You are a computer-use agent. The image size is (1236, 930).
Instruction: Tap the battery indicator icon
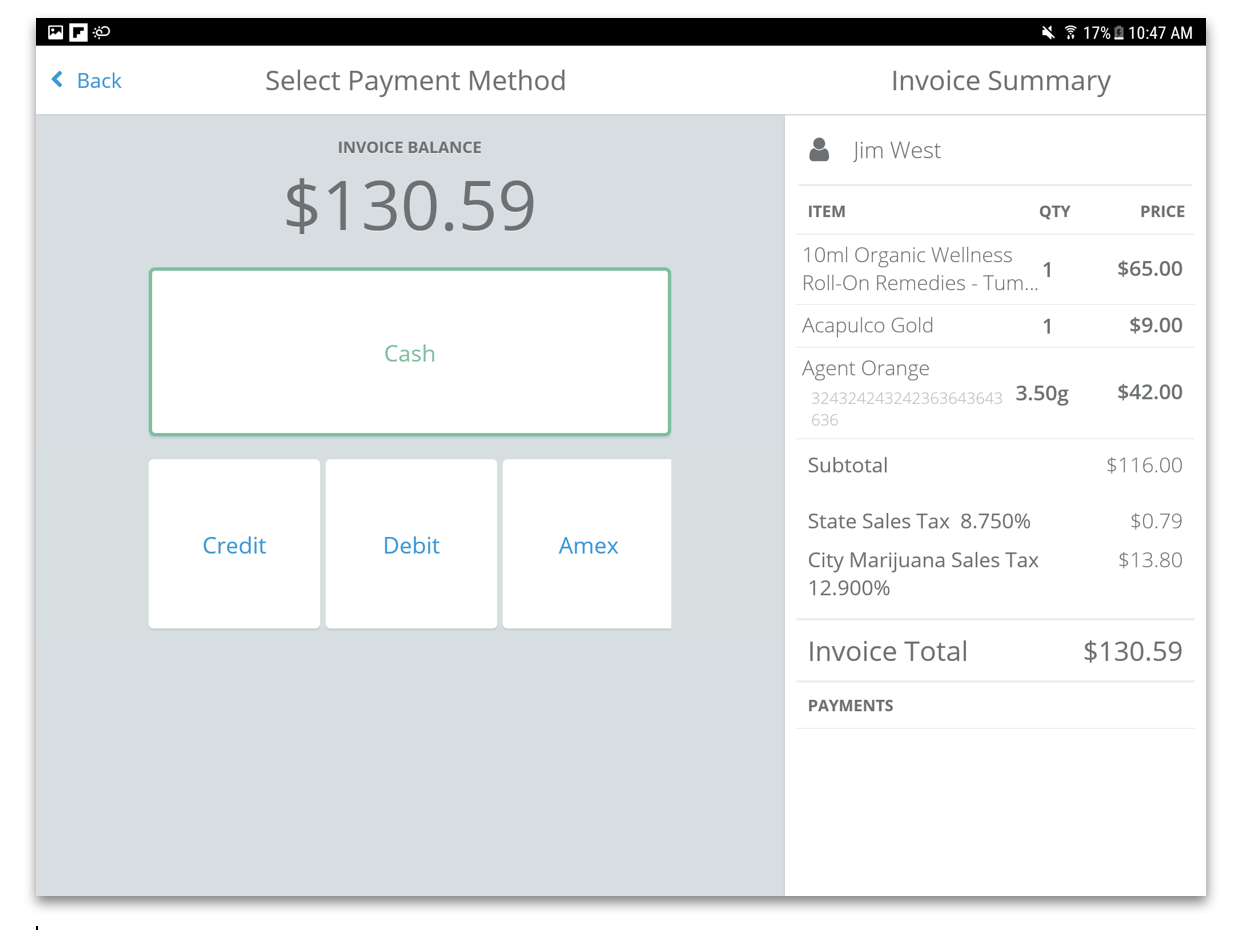tap(1119, 33)
